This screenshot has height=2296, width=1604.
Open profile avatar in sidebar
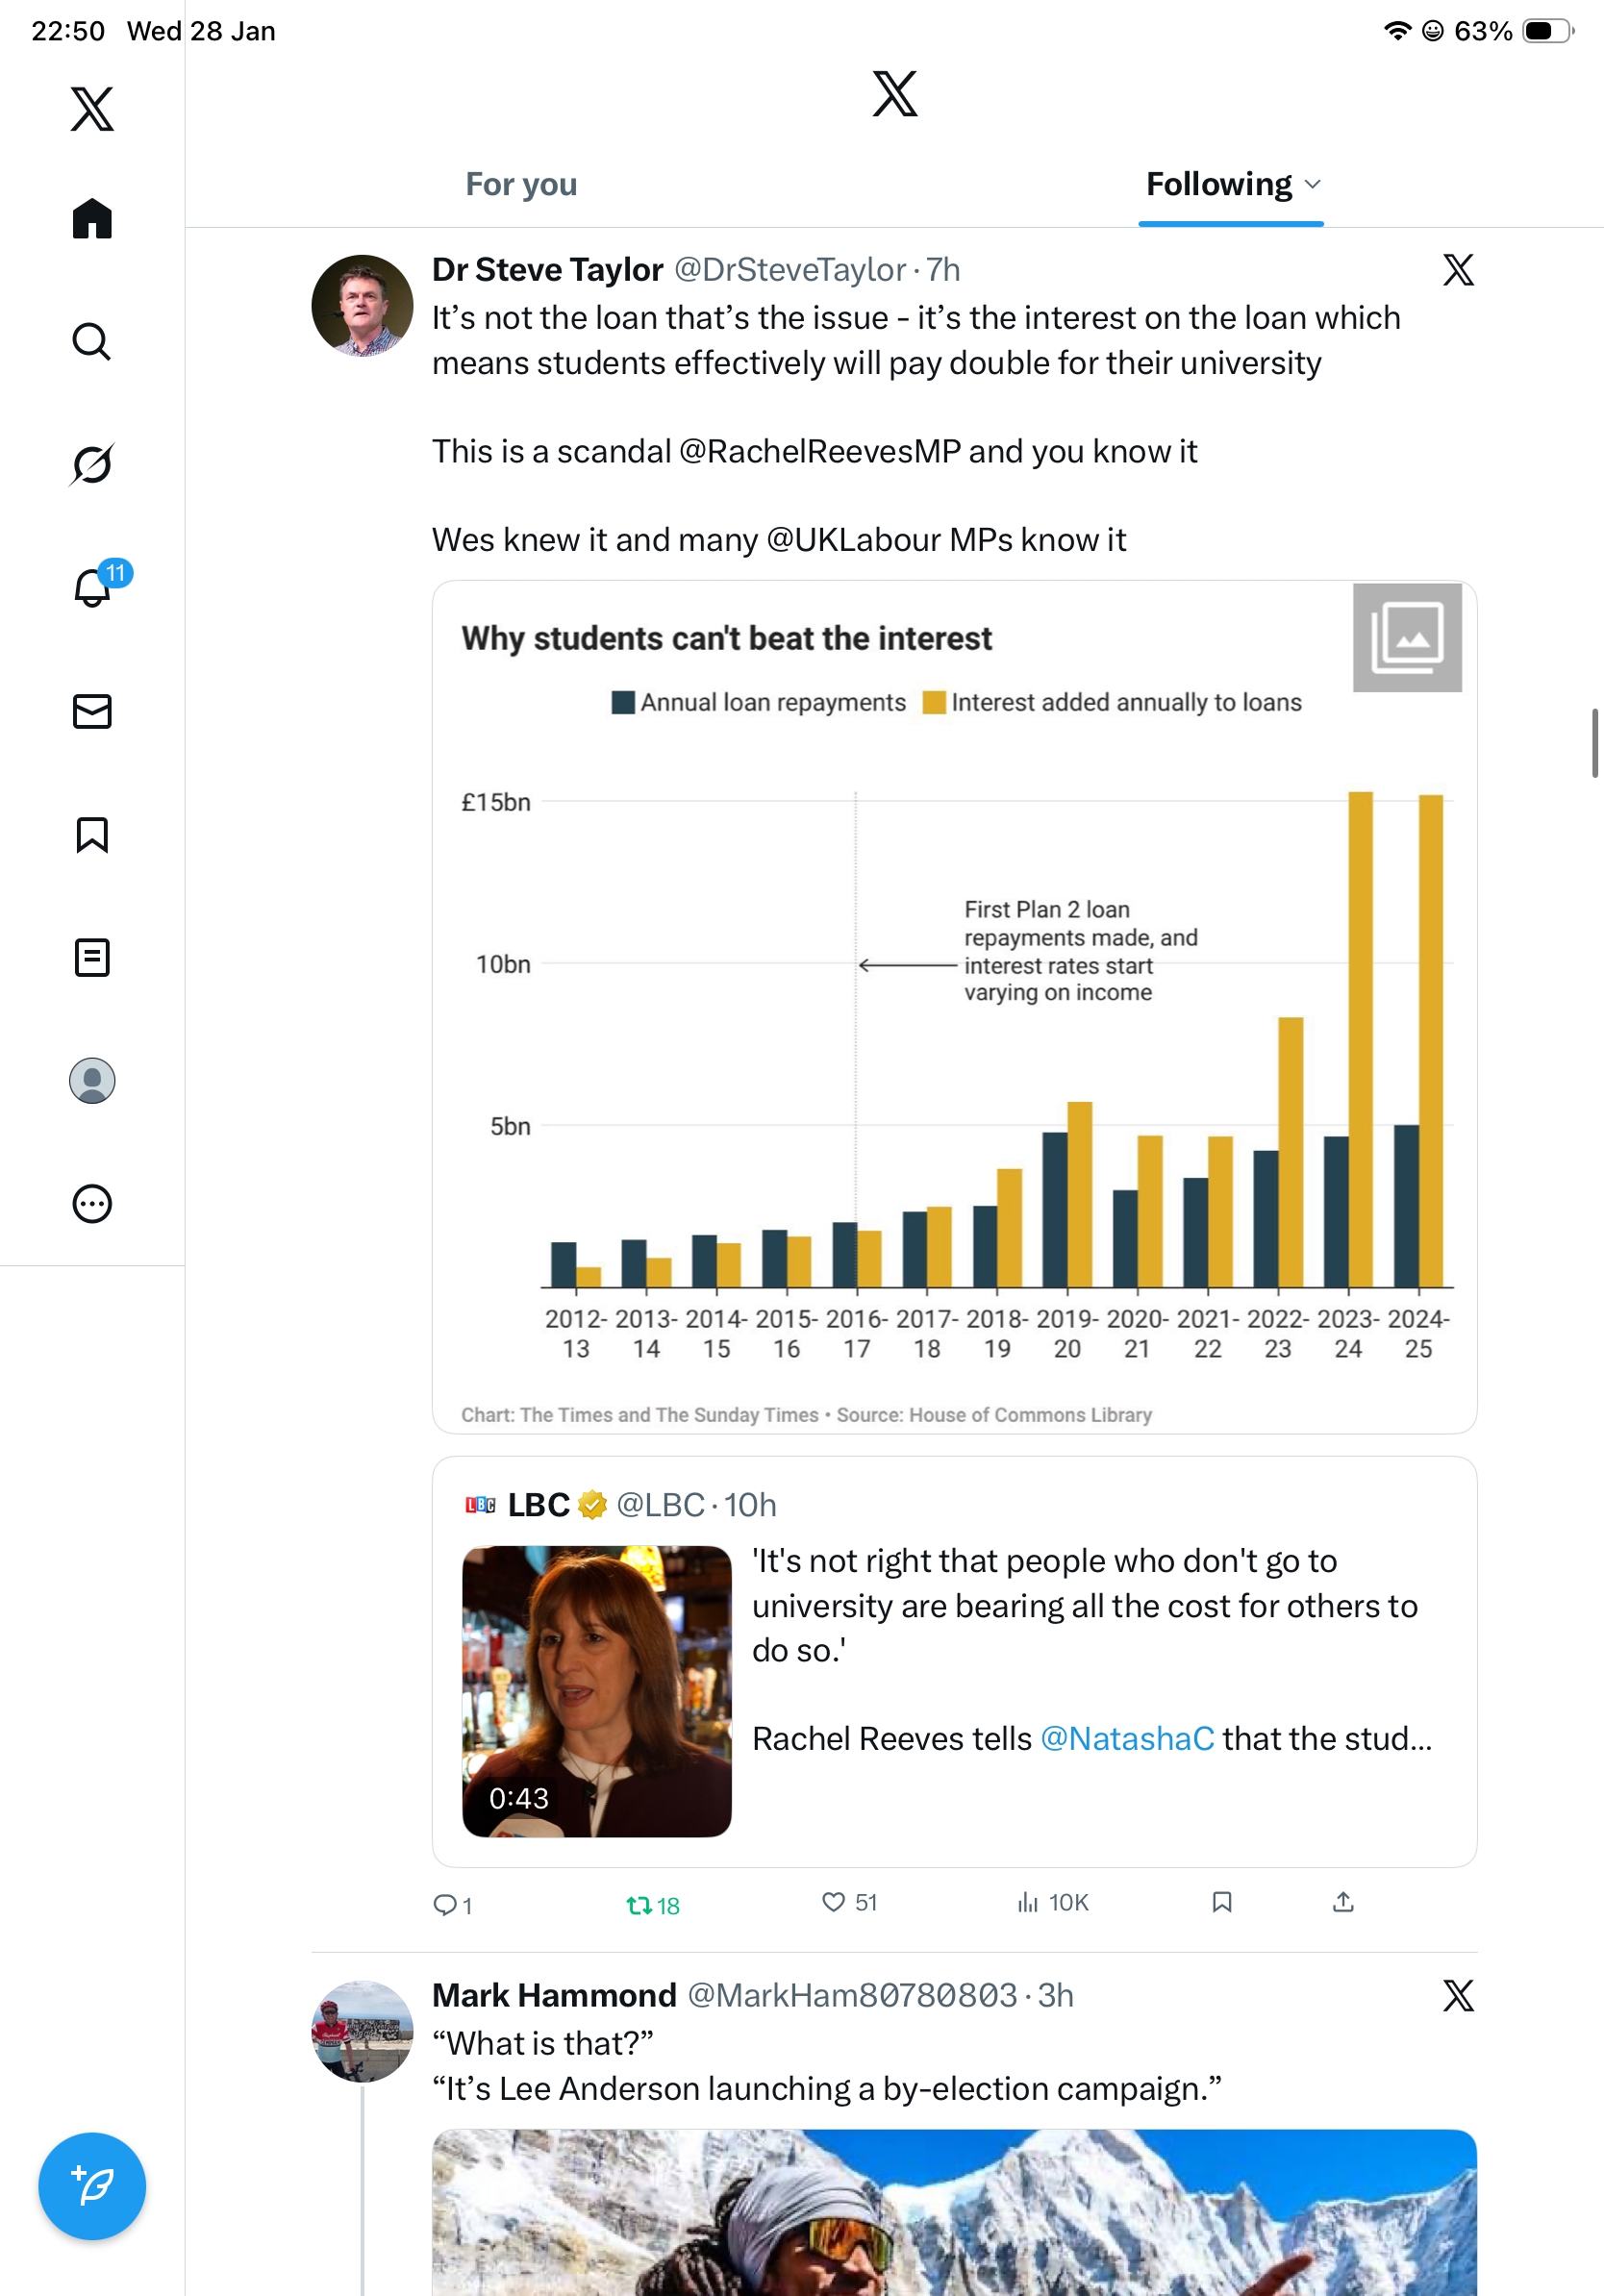pyautogui.click(x=92, y=1080)
